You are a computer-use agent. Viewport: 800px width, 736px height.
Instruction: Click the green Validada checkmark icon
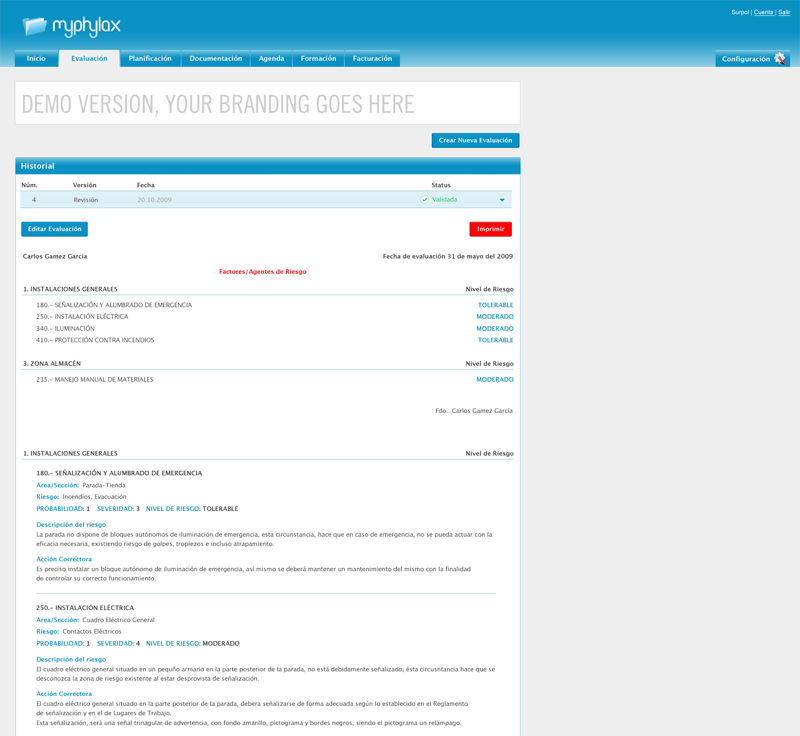point(425,200)
